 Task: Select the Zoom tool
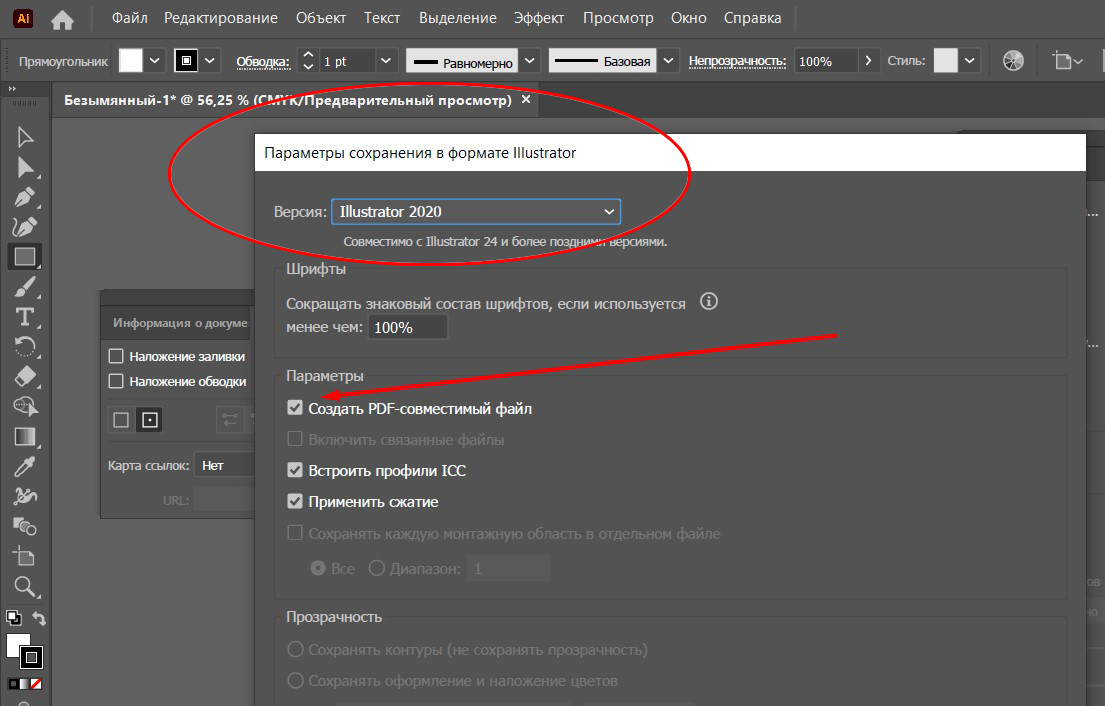pos(25,586)
